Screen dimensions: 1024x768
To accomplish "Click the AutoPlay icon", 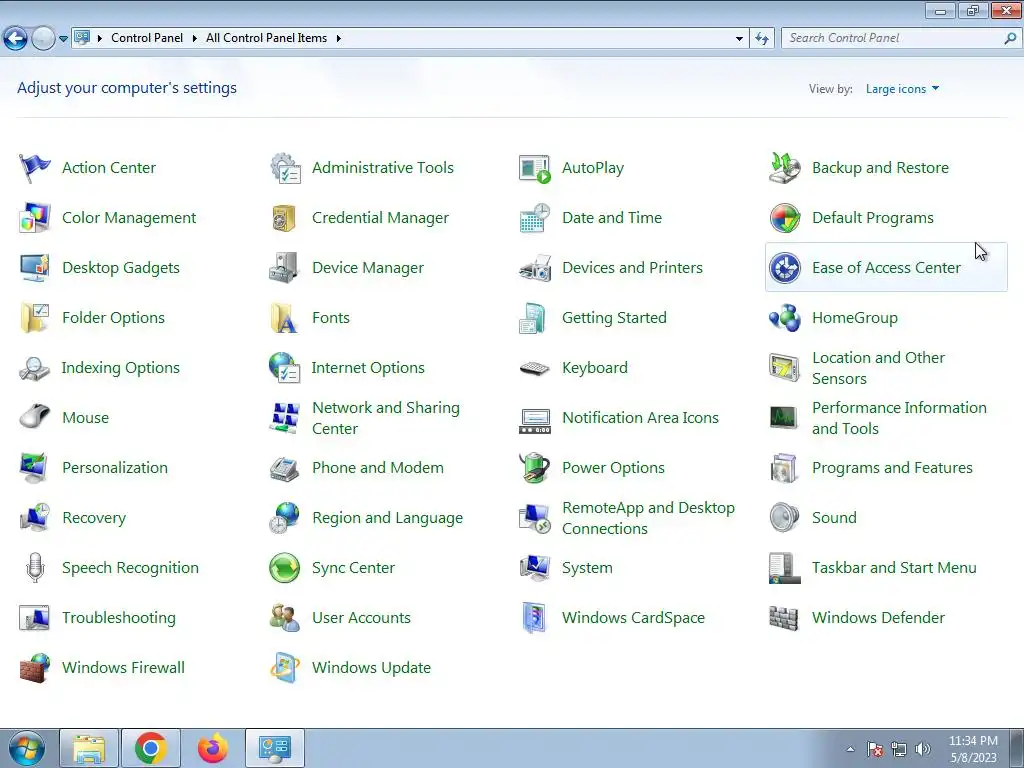I will click(534, 168).
